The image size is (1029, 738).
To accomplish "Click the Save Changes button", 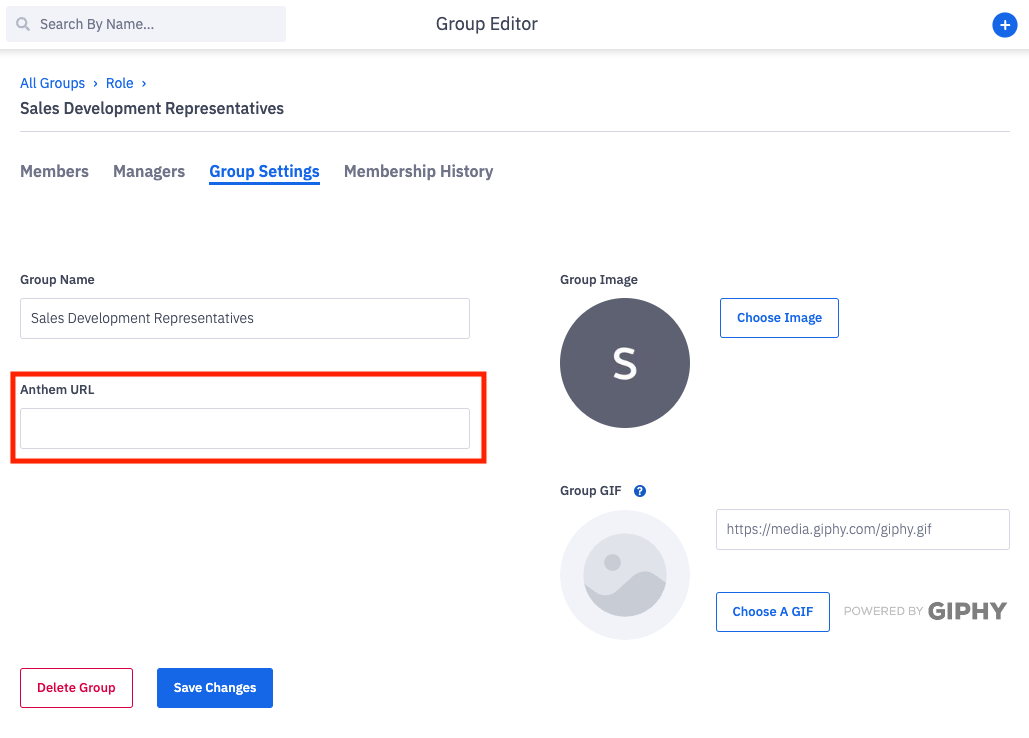I will pos(215,688).
